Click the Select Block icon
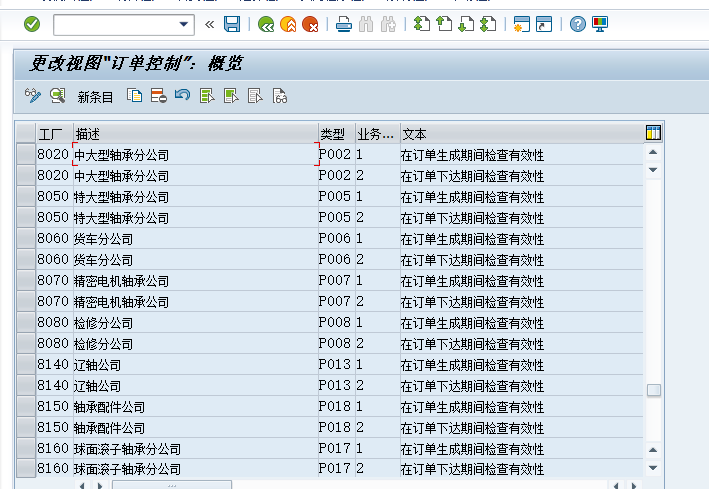709x489 pixels. [x=231, y=95]
